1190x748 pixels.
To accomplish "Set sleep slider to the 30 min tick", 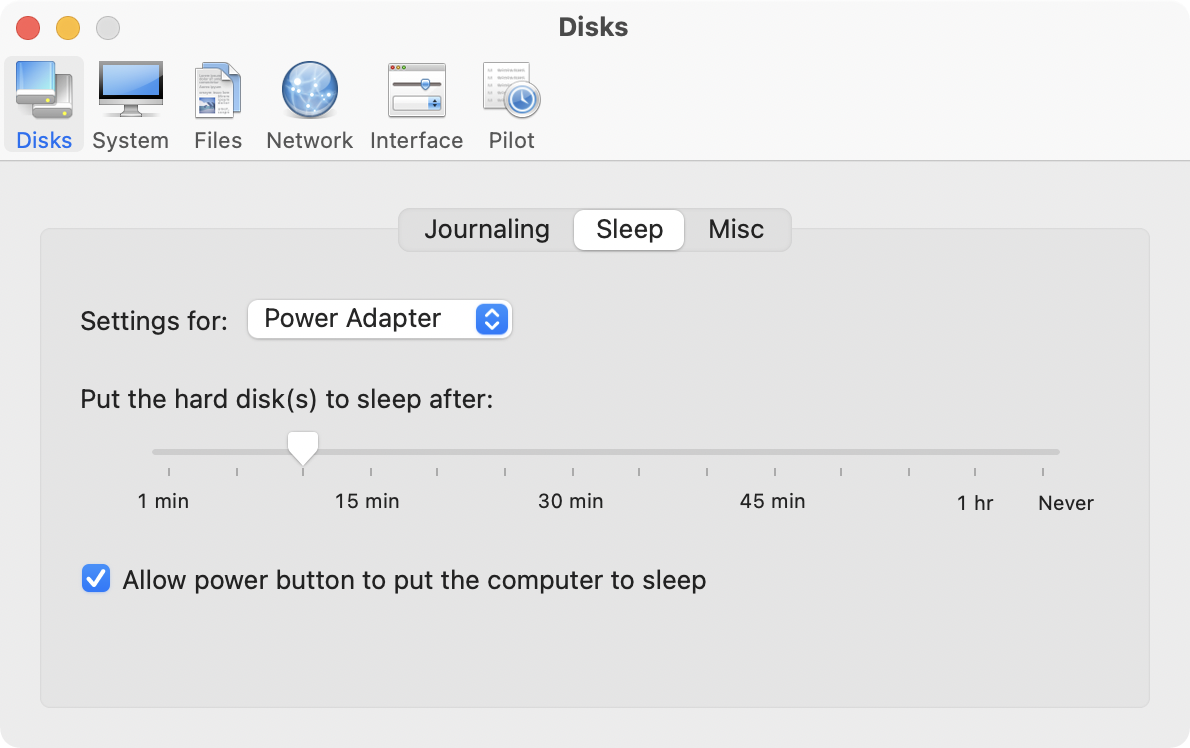I will [x=572, y=452].
